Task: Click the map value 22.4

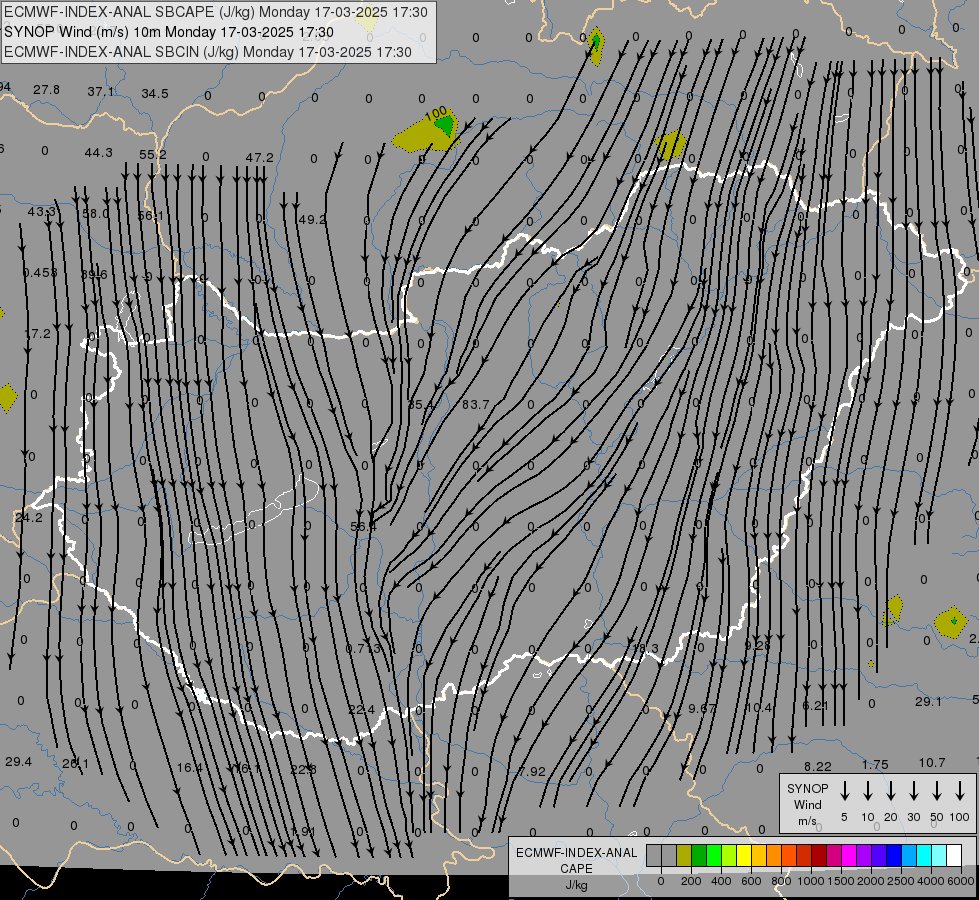Action: (x=362, y=709)
